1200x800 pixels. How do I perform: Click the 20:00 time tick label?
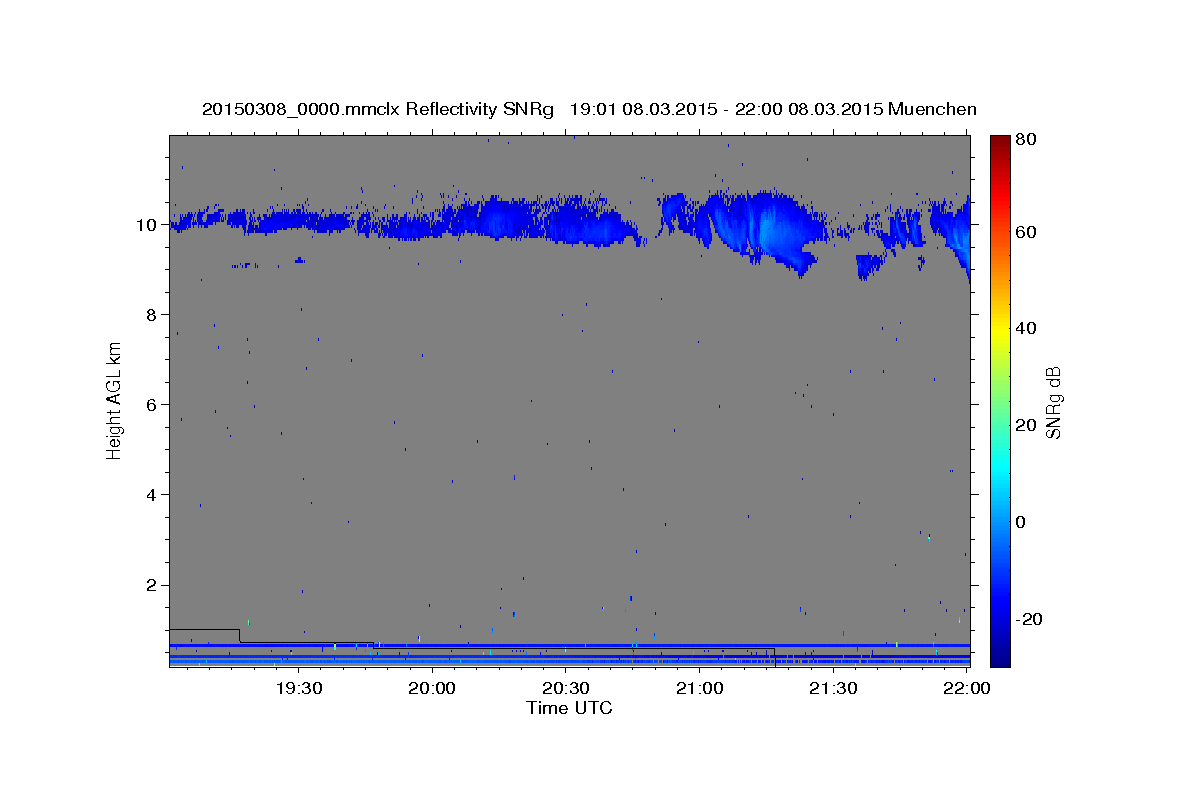433,688
